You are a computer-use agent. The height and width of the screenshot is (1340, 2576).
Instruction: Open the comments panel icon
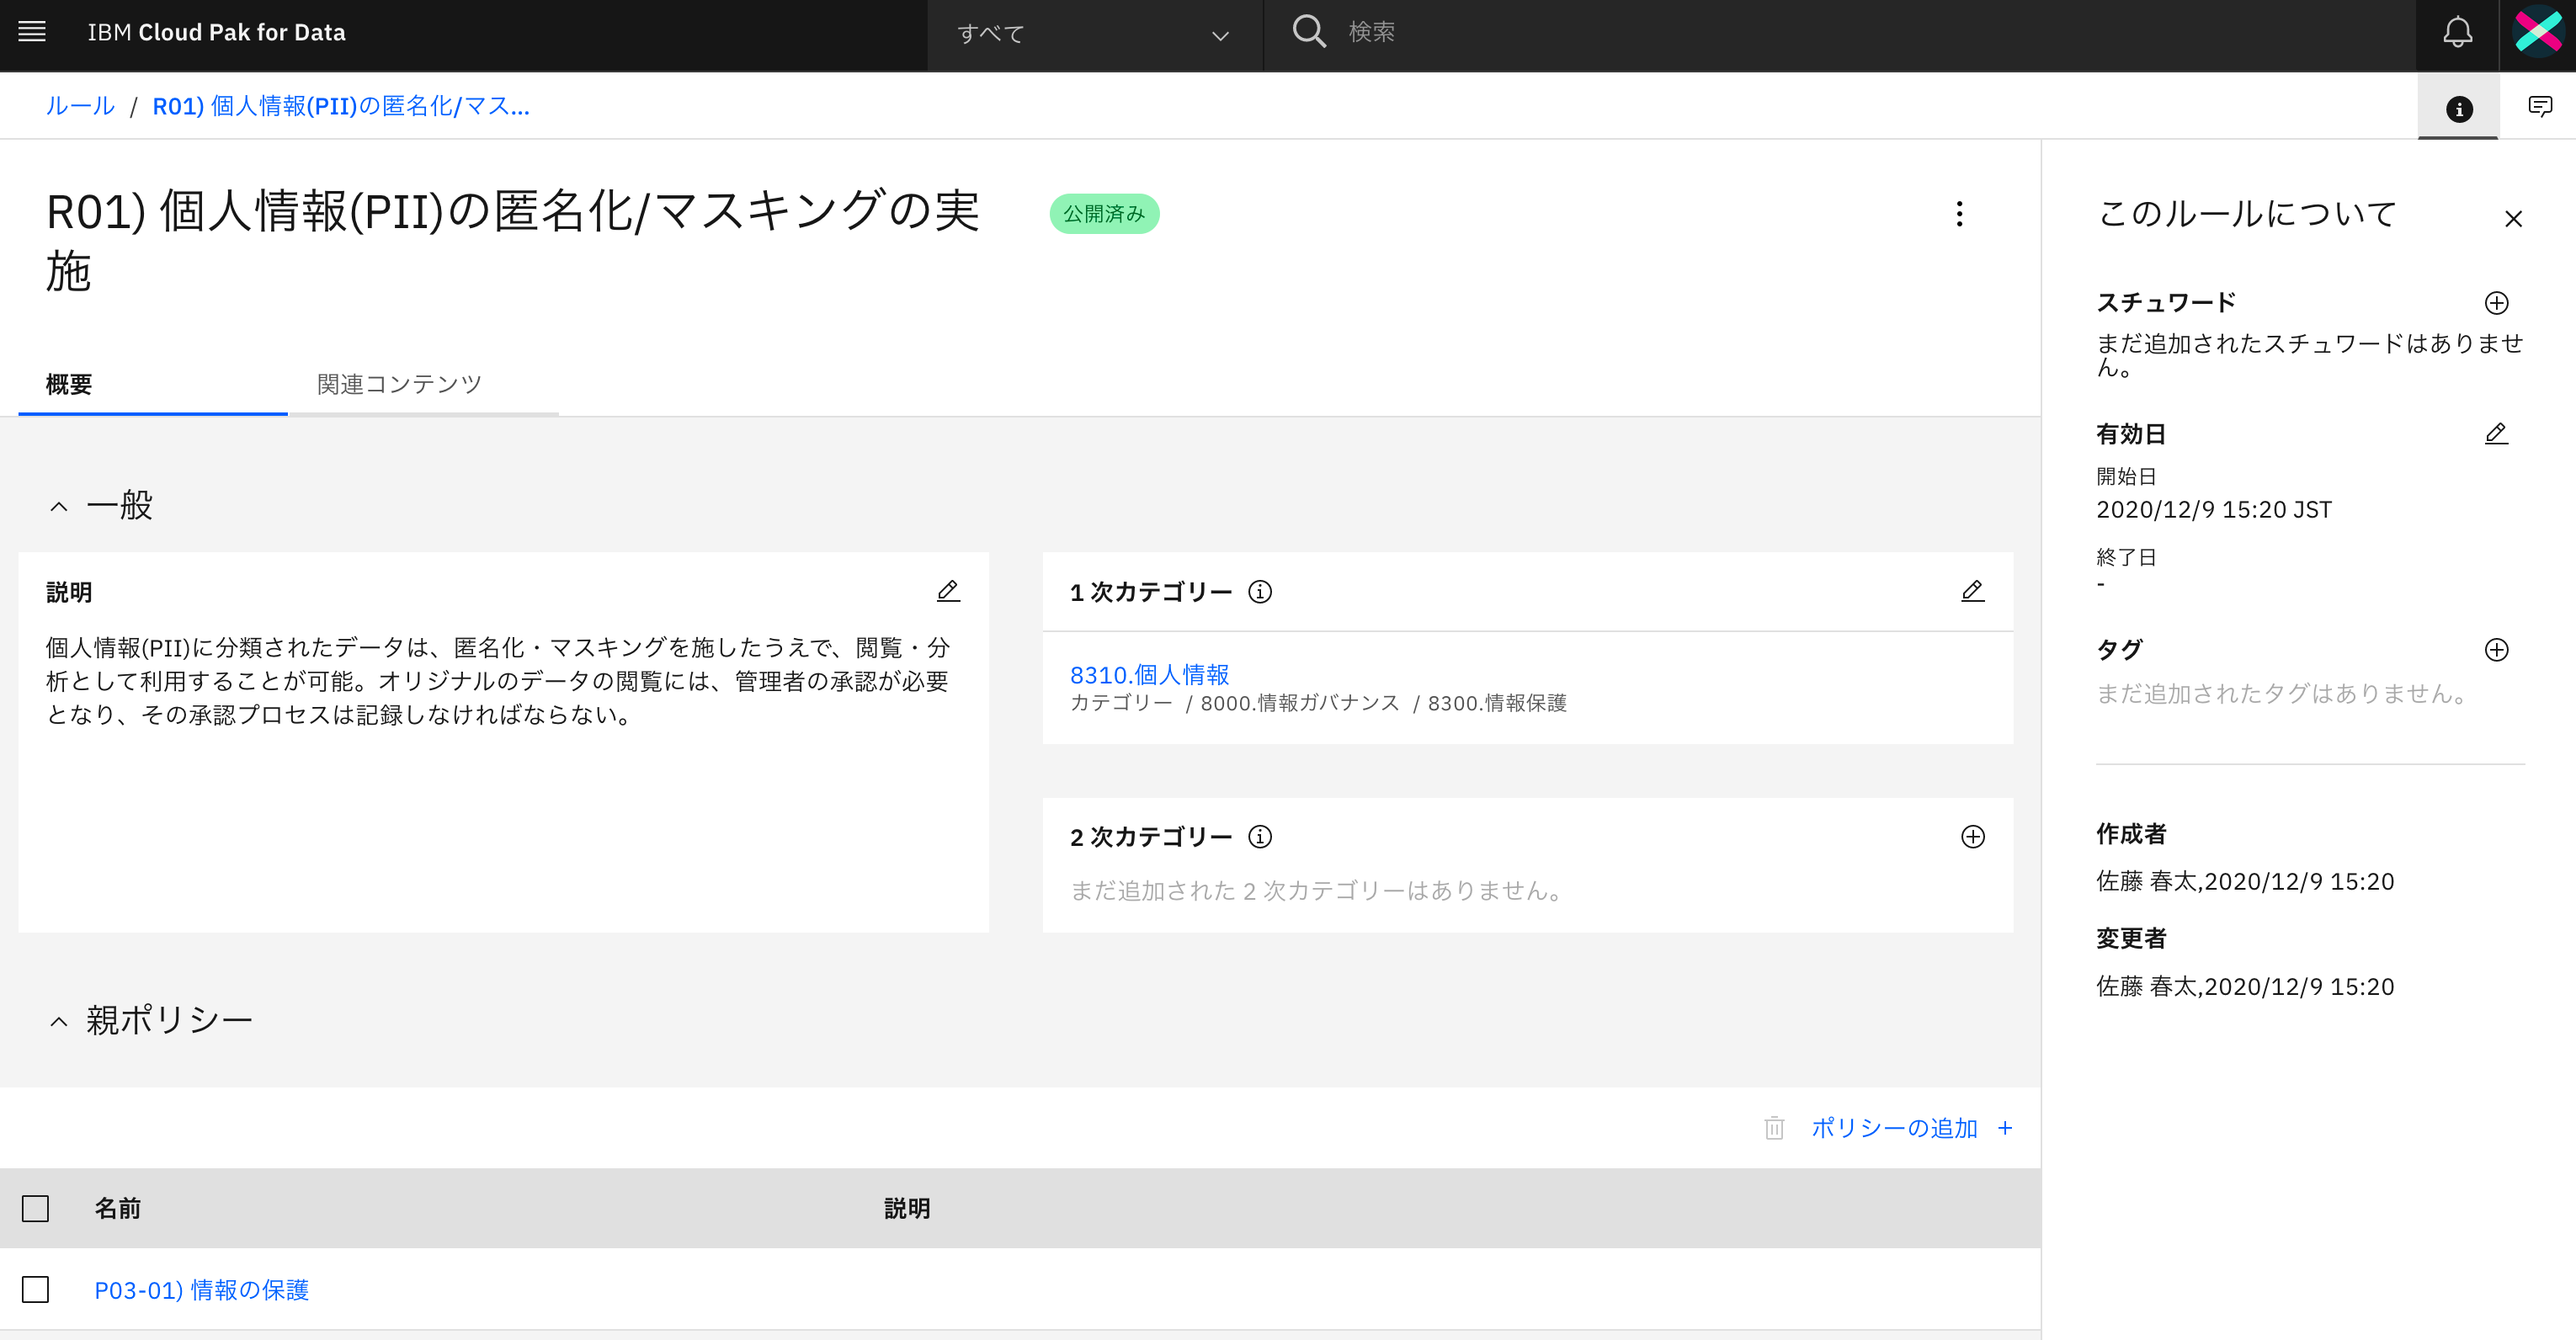[x=2539, y=106]
